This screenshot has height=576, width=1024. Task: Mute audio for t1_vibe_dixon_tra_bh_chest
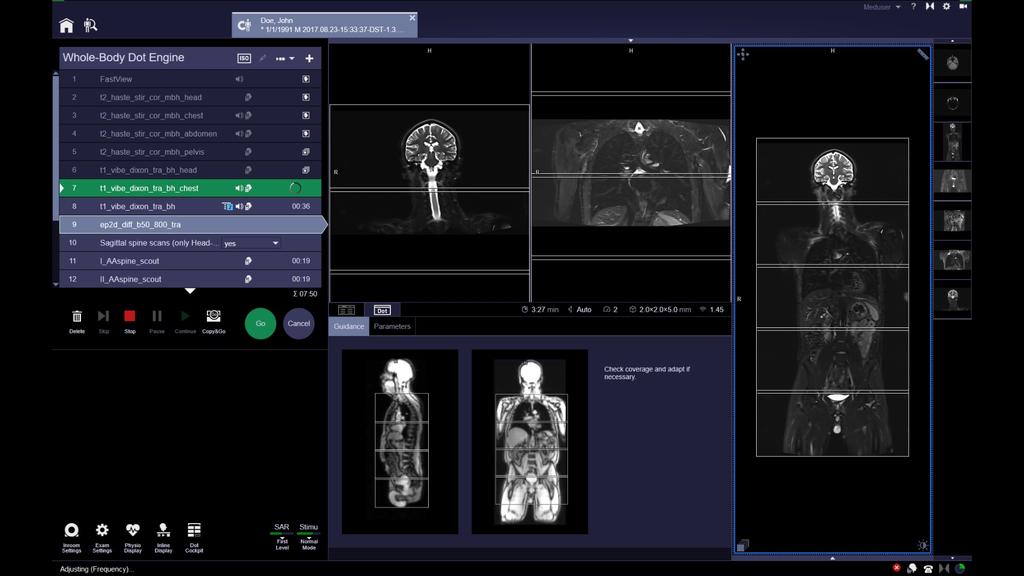click(238, 187)
